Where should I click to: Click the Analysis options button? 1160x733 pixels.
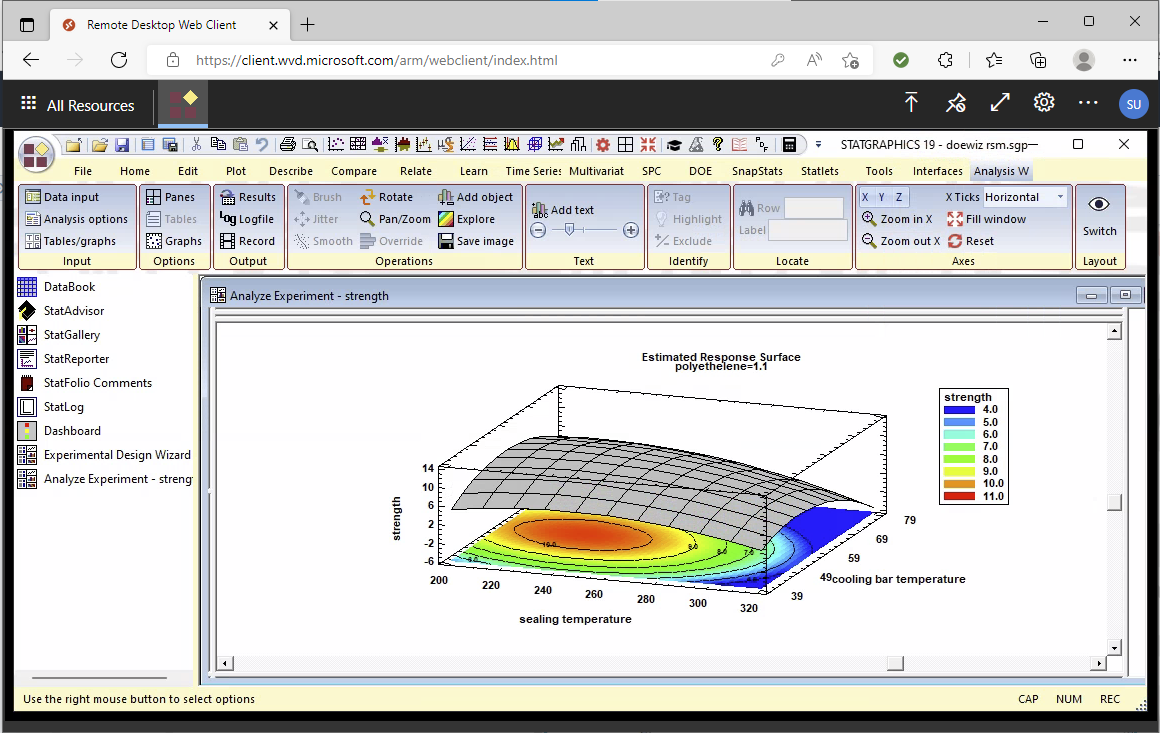pyautogui.click(x=76, y=219)
